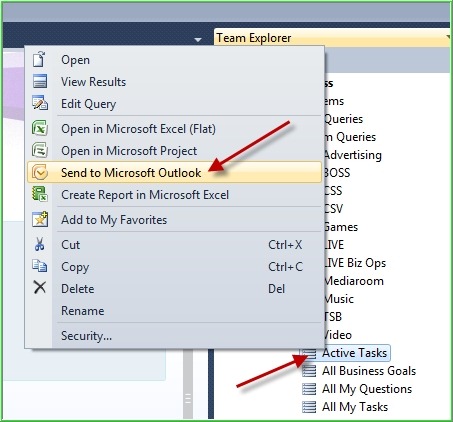Click the View Results grid icon

40,81
